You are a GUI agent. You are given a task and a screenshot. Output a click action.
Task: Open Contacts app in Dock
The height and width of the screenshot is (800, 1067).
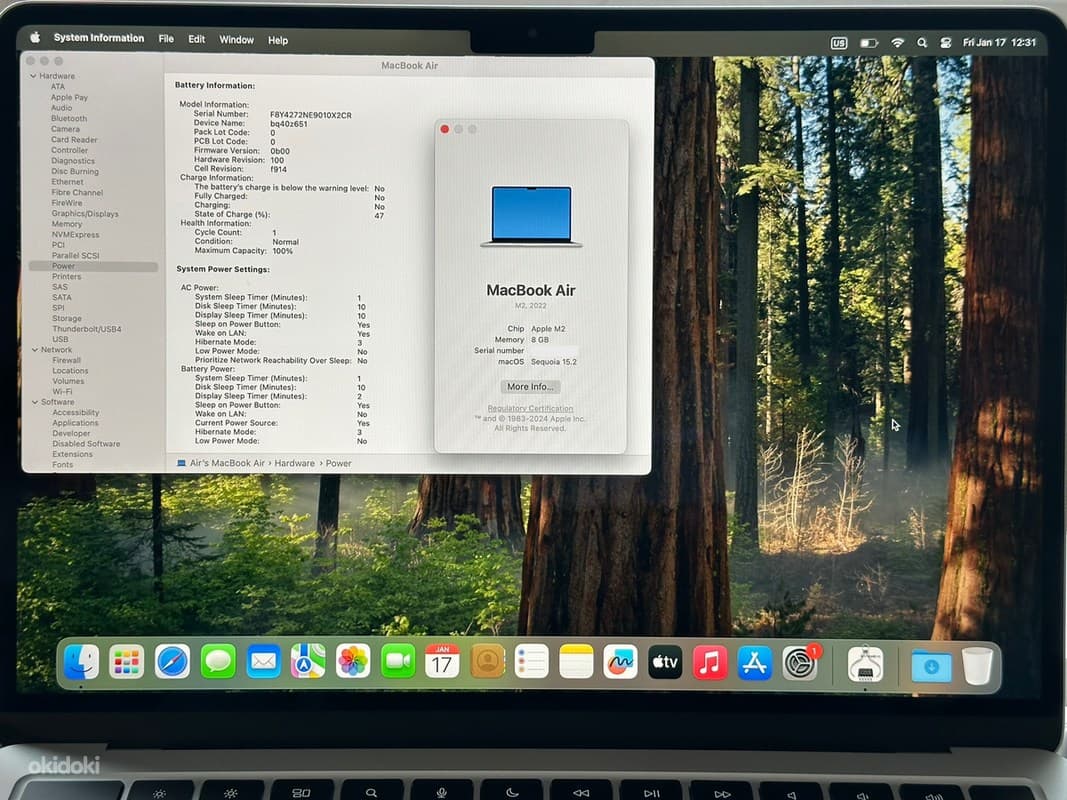point(487,662)
